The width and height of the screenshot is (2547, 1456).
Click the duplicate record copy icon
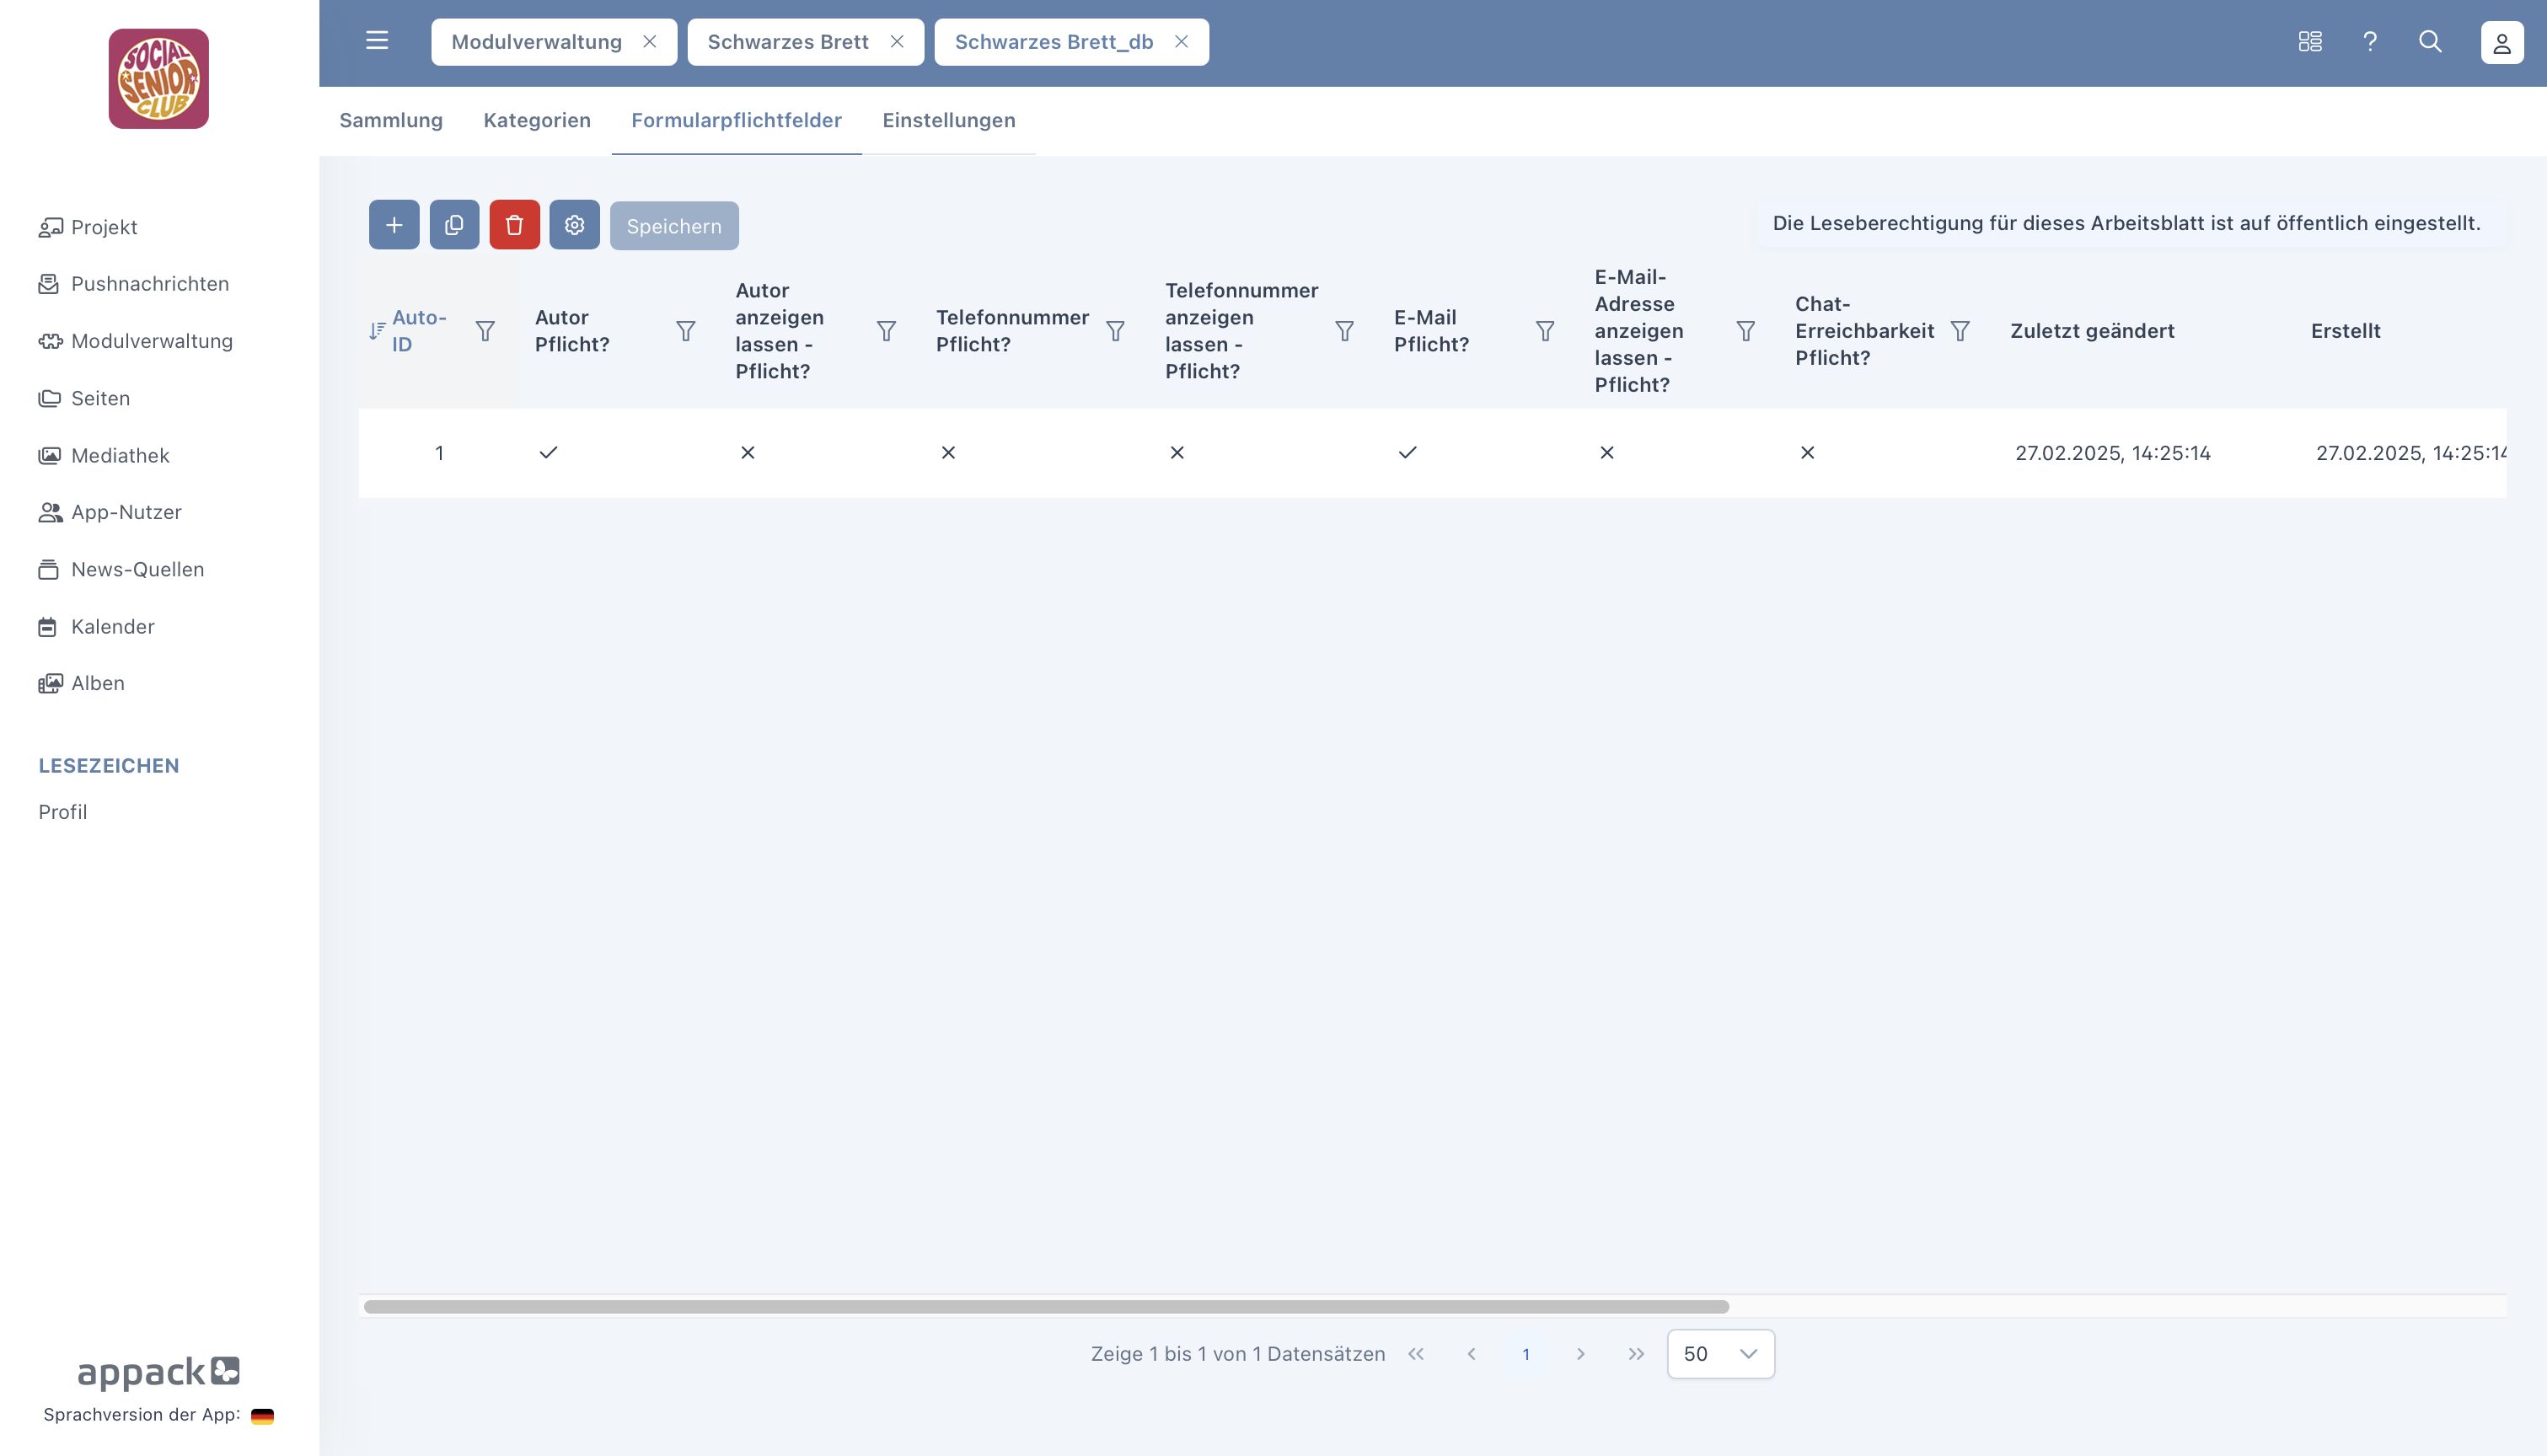(454, 225)
